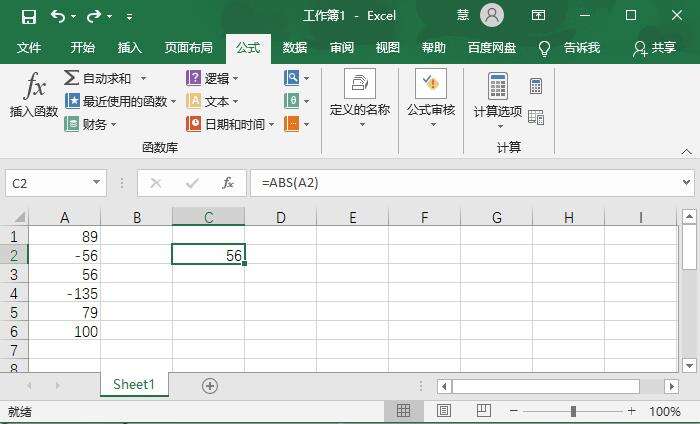This screenshot has height=424, width=700.
Task: Click the 自动求和 sigma icon
Action: point(71,78)
